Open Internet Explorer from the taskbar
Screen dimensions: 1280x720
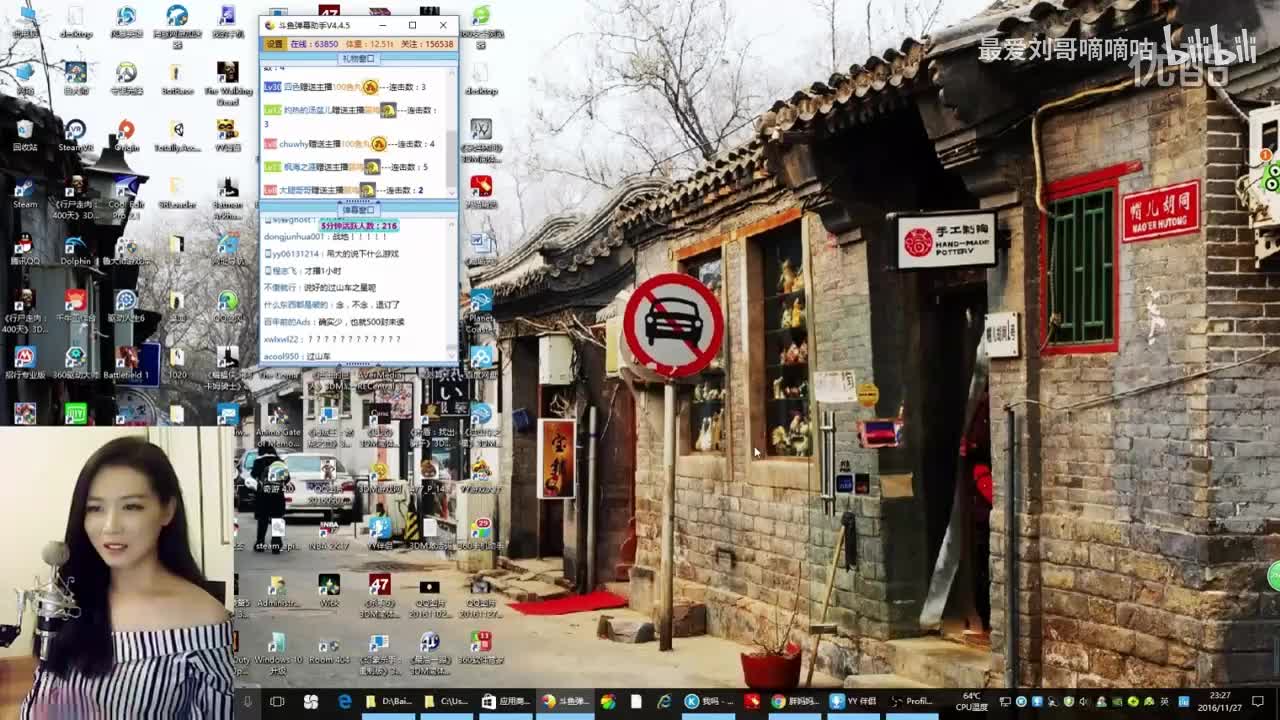click(x=664, y=702)
